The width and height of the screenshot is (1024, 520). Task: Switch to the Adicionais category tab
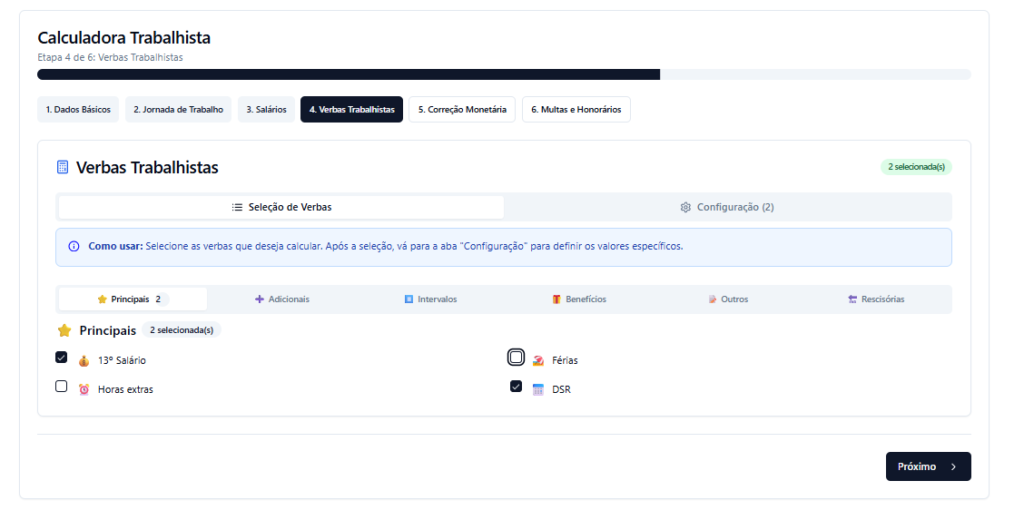pyautogui.click(x=282, y=299)
